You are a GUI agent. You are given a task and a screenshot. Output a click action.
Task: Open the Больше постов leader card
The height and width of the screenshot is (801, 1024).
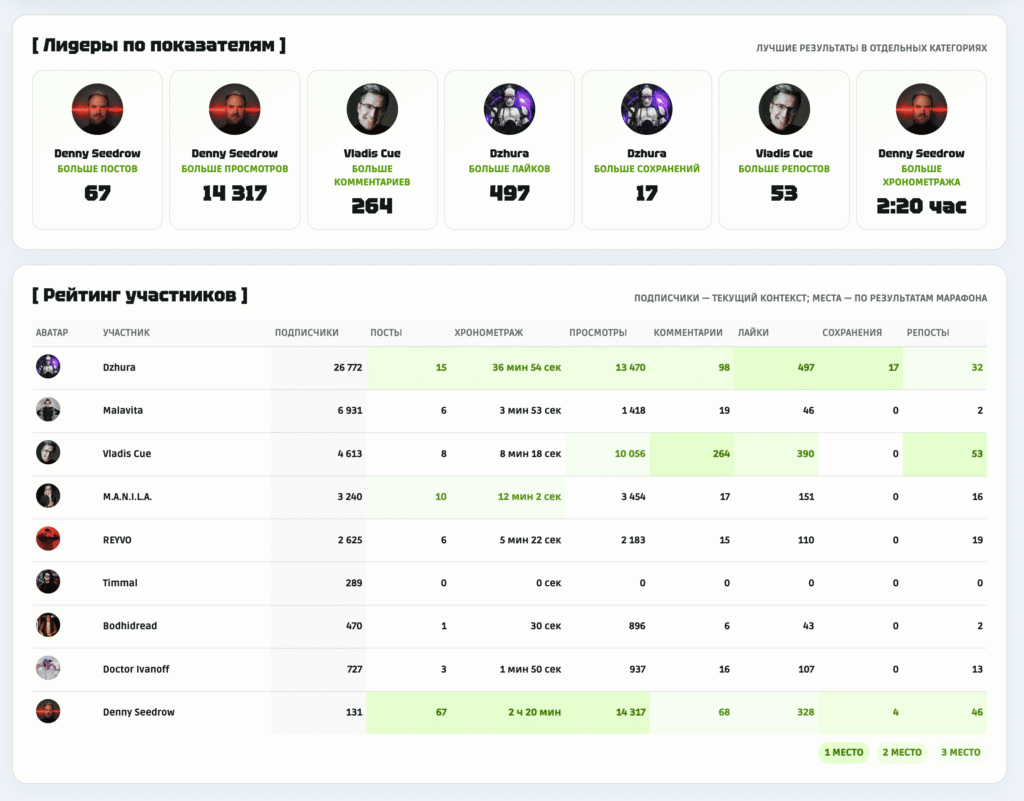click(97, 149)
